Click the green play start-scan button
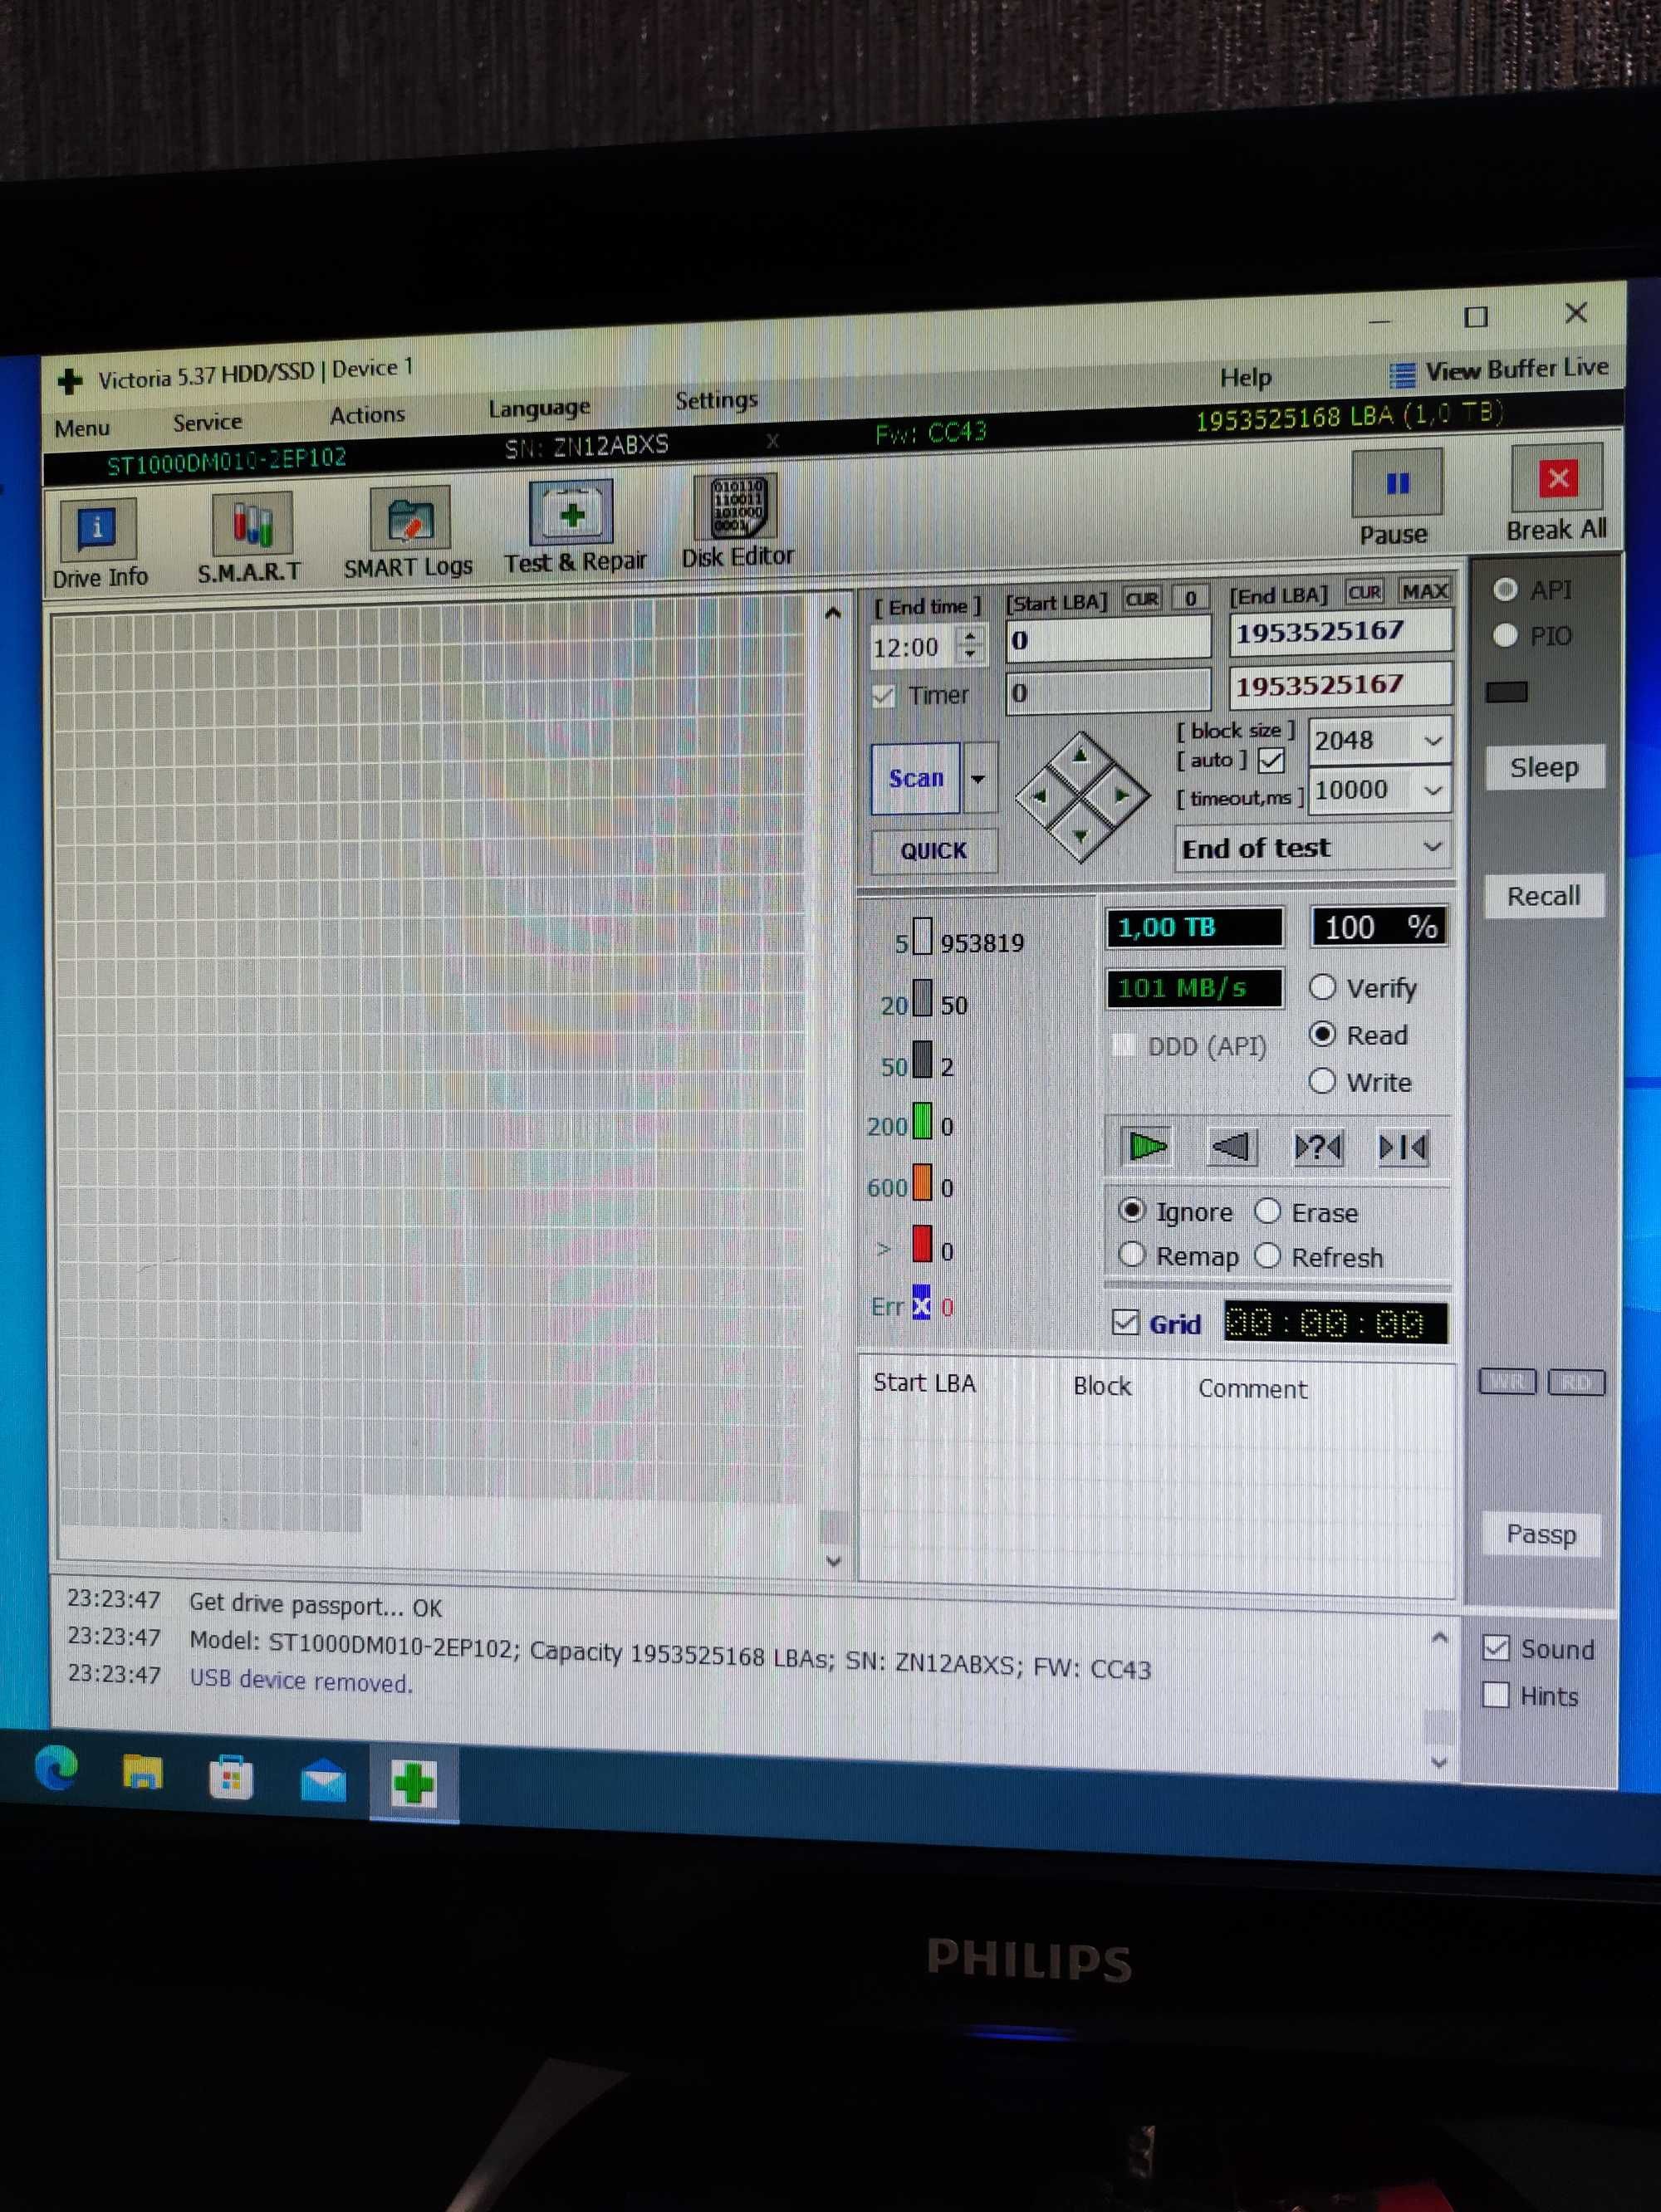Viewport: 1661px width, 2212px height. pyautogui.click(x=1146, y=1146)
